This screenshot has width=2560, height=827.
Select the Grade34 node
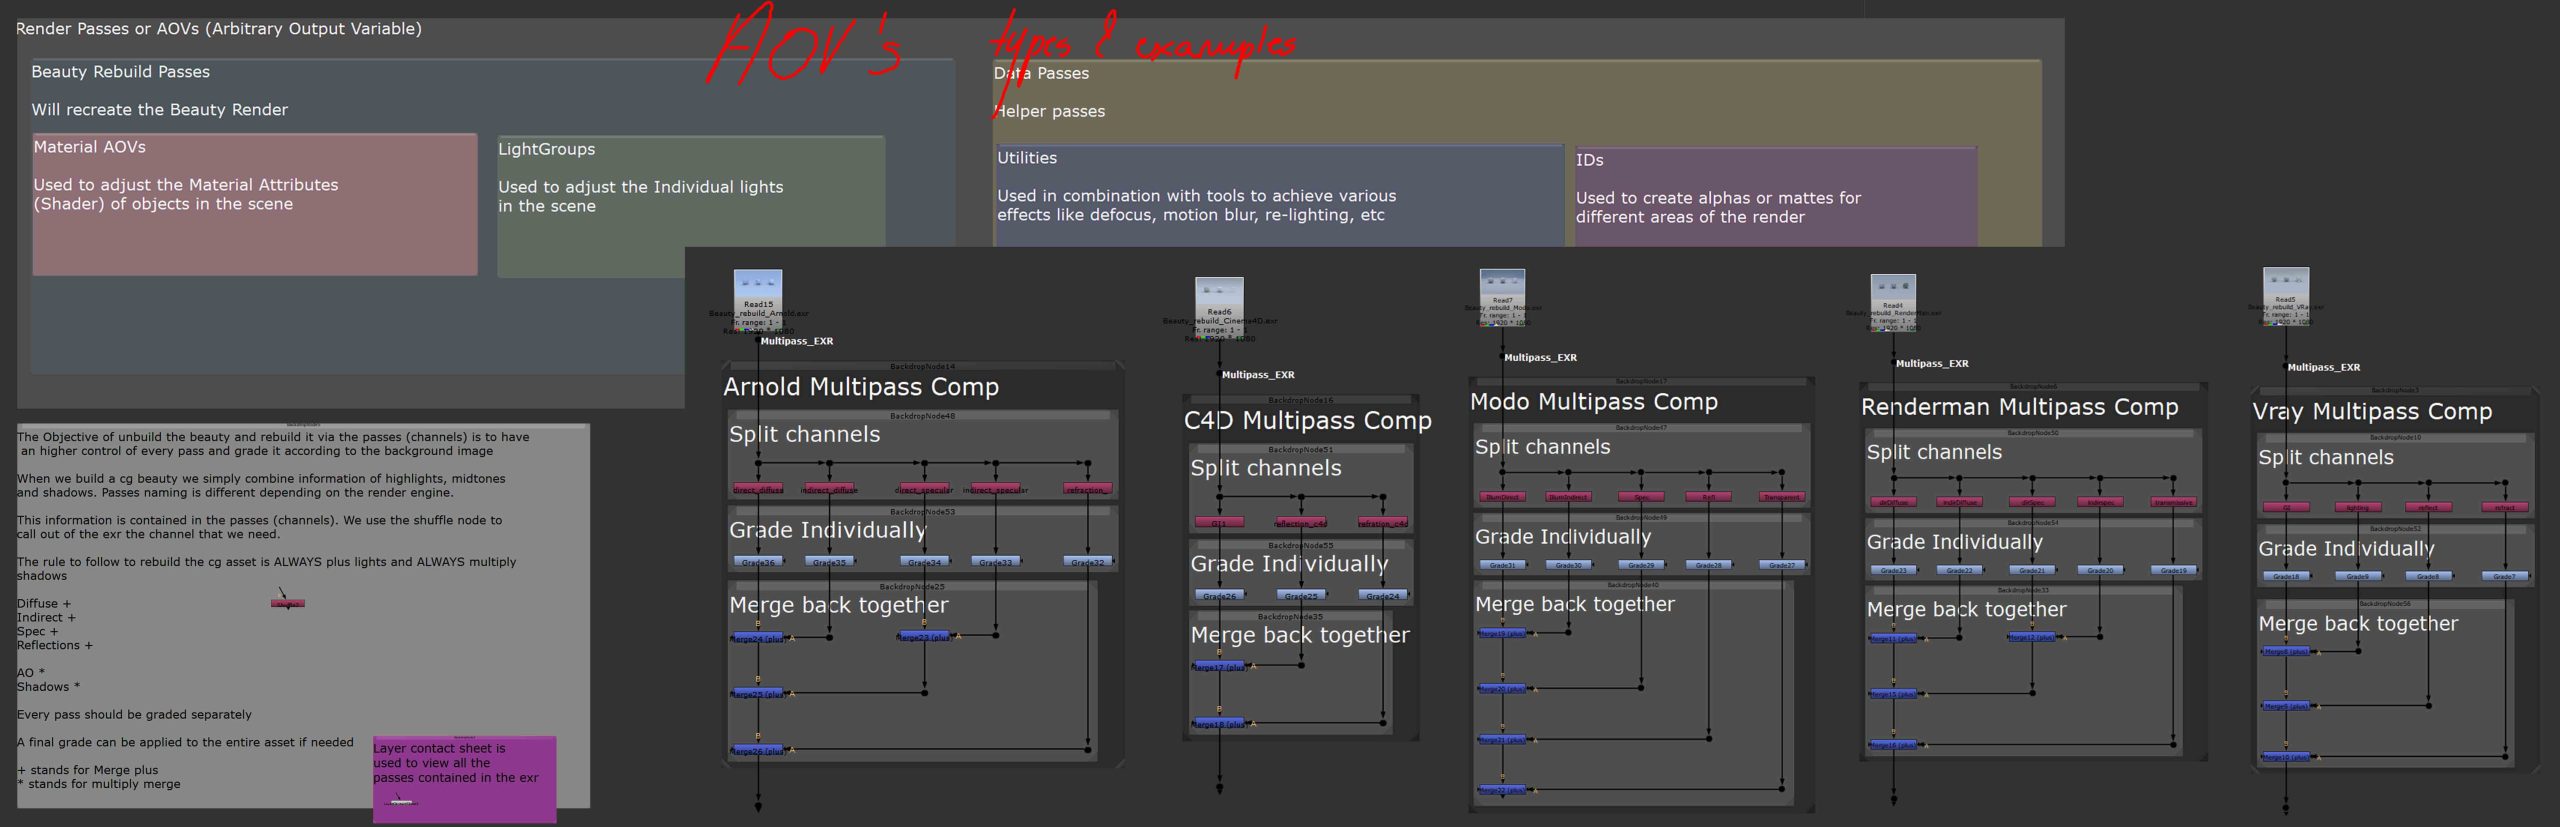(924, 562)
